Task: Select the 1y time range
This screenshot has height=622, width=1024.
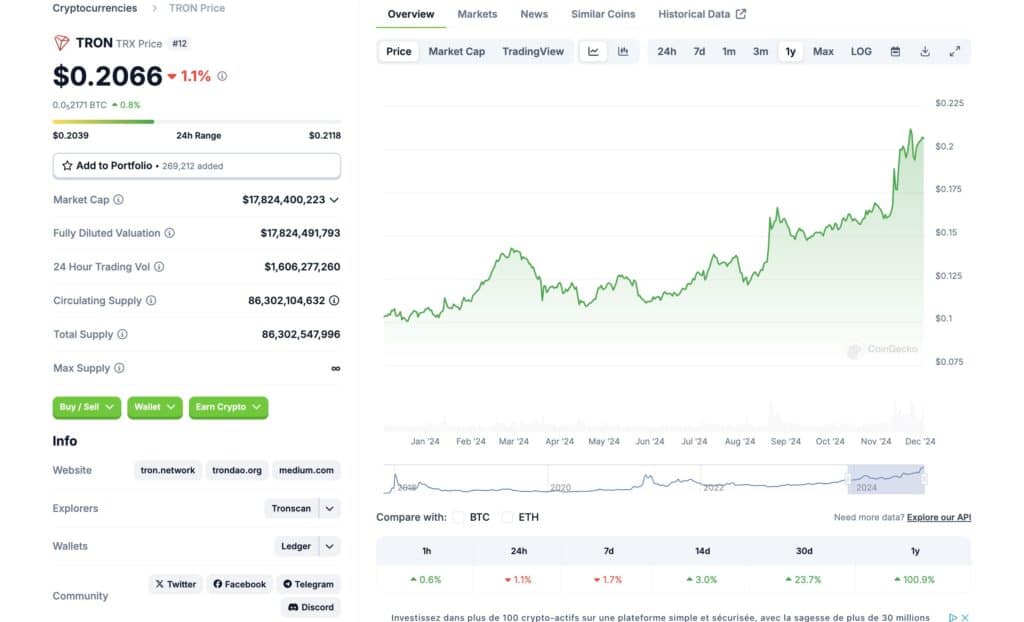Action: (790, 52)
